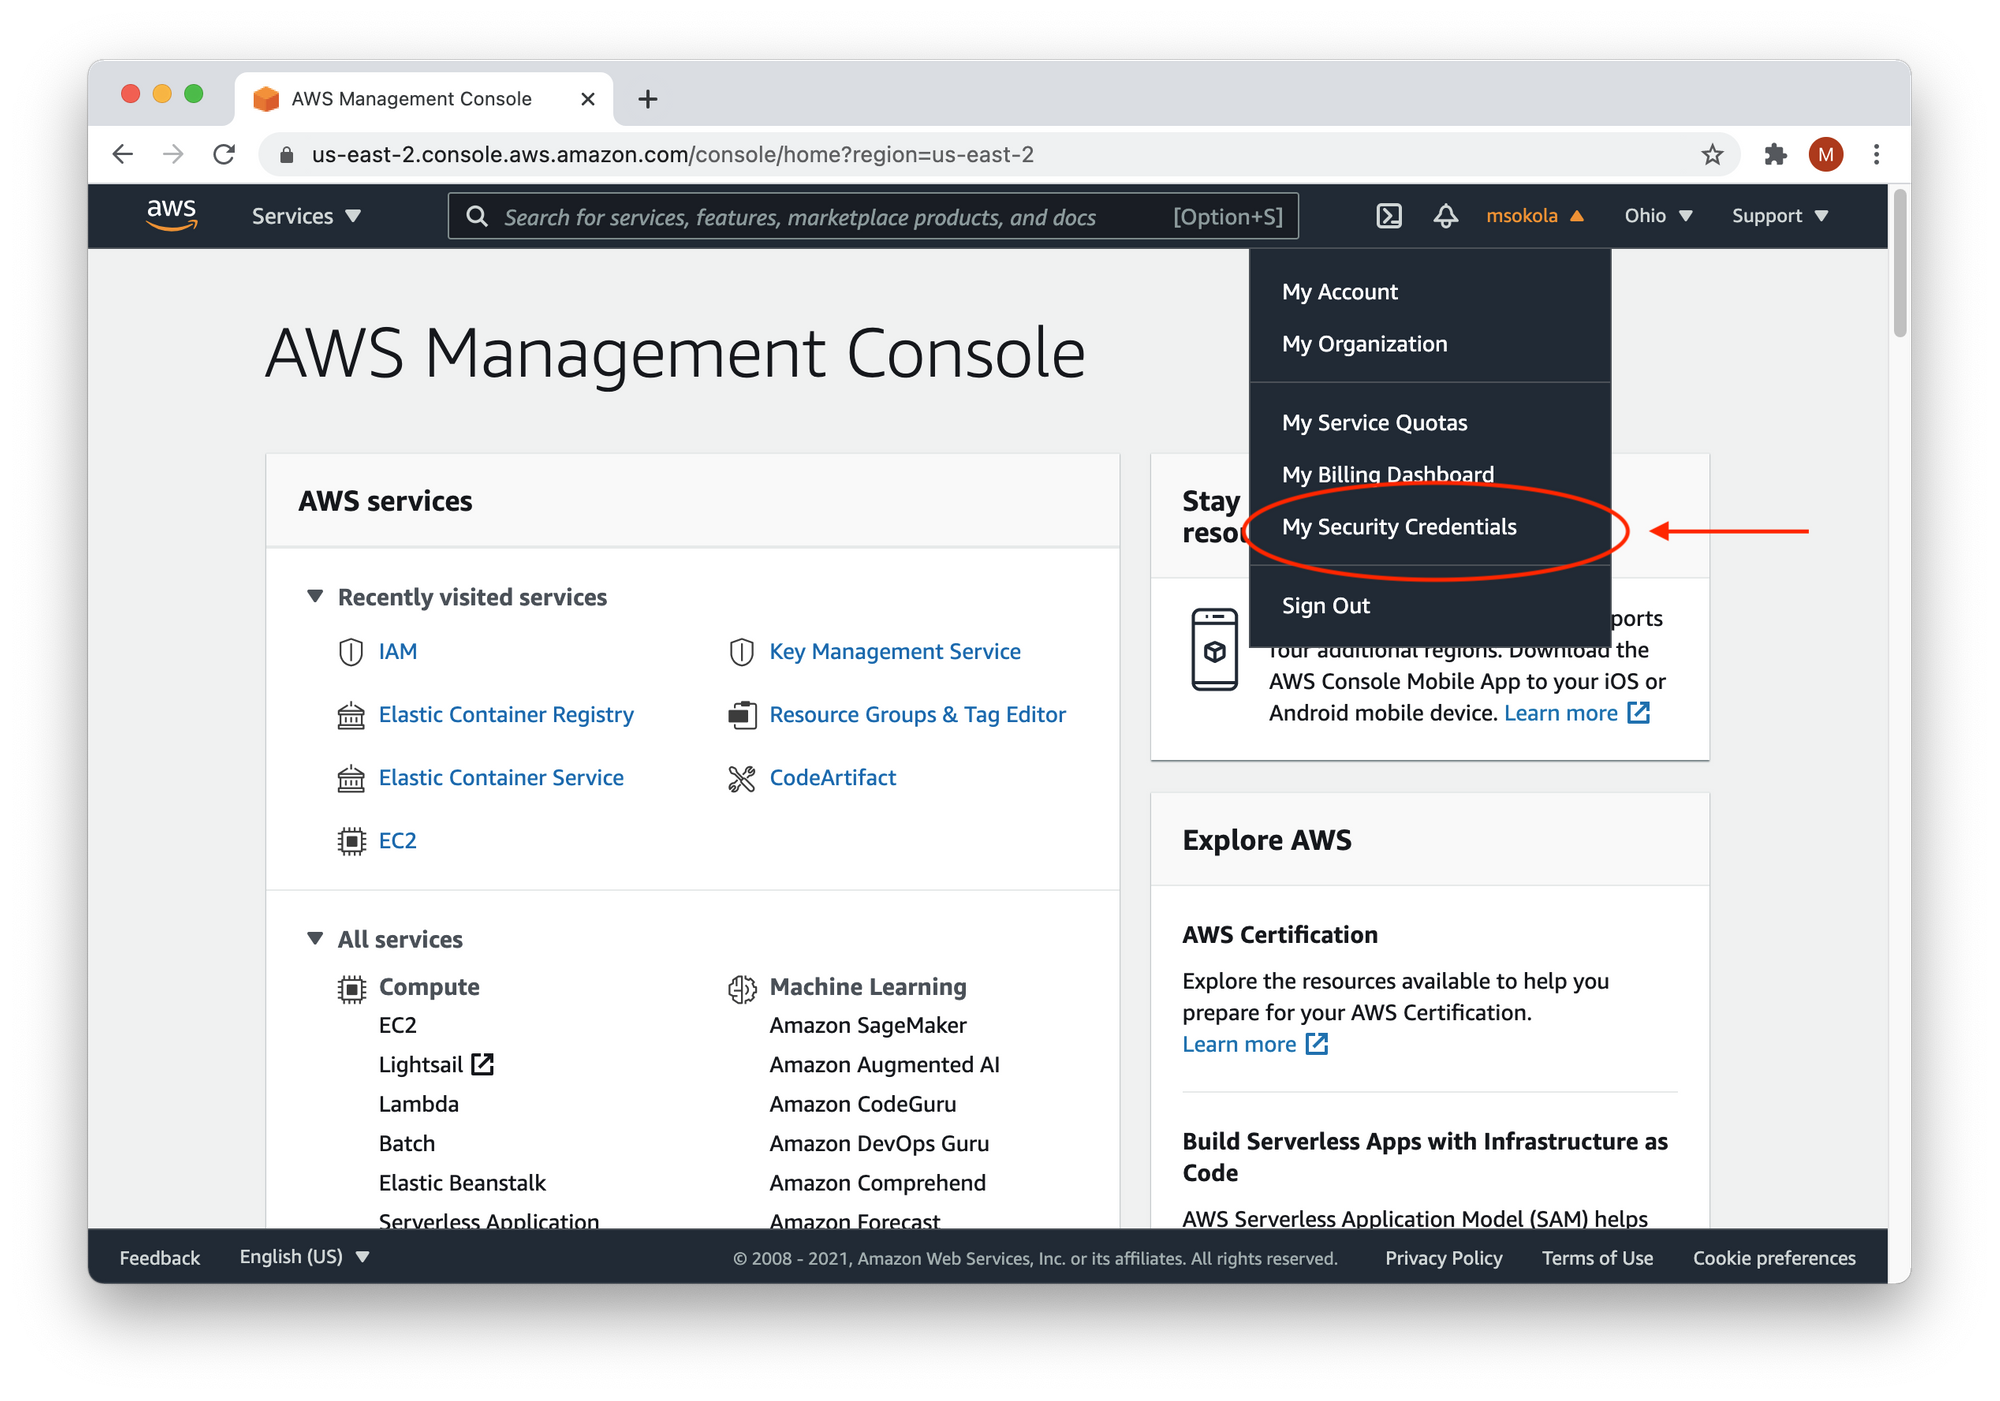Screen dimensions: 2000x1401
Task: Choose Sign Out from the account menu
Action: coord(1325,606)
